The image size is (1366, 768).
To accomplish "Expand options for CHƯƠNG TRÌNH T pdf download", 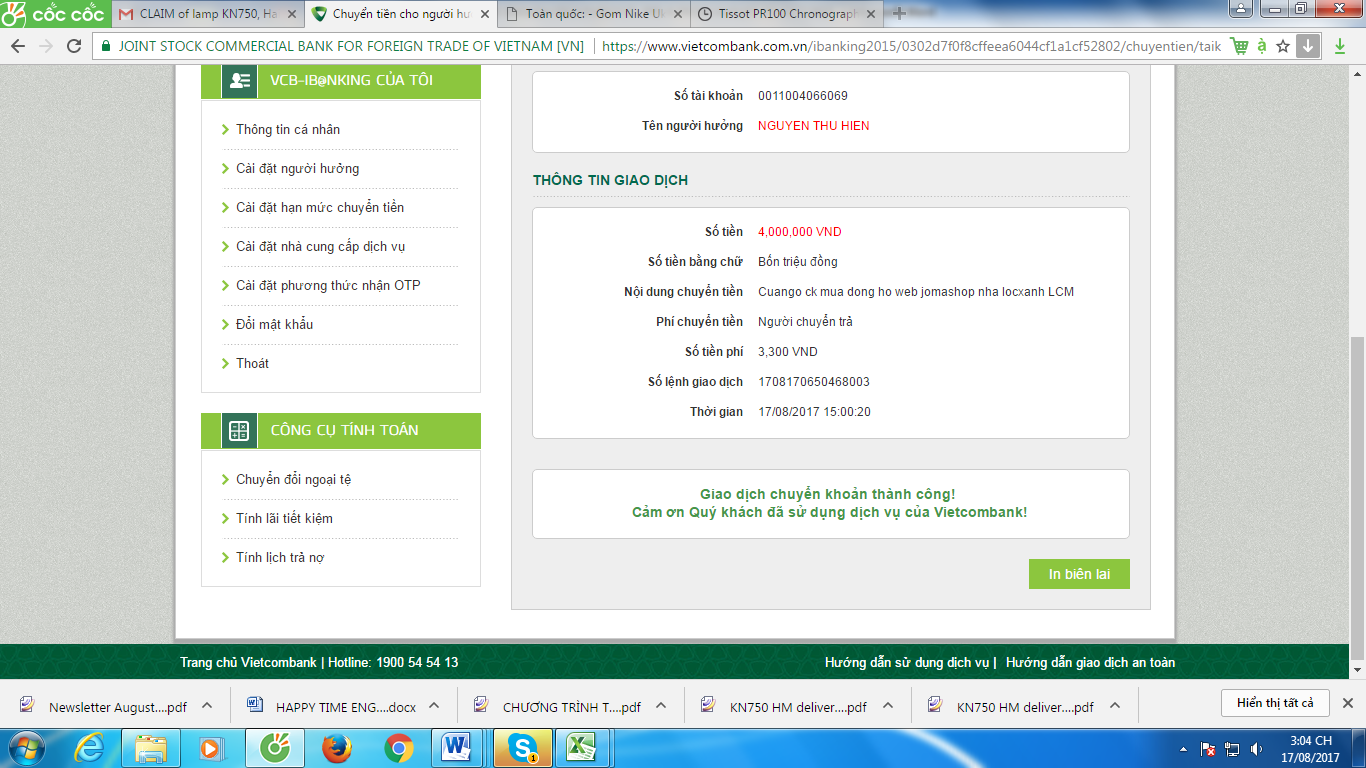I will tap(661, 706).
